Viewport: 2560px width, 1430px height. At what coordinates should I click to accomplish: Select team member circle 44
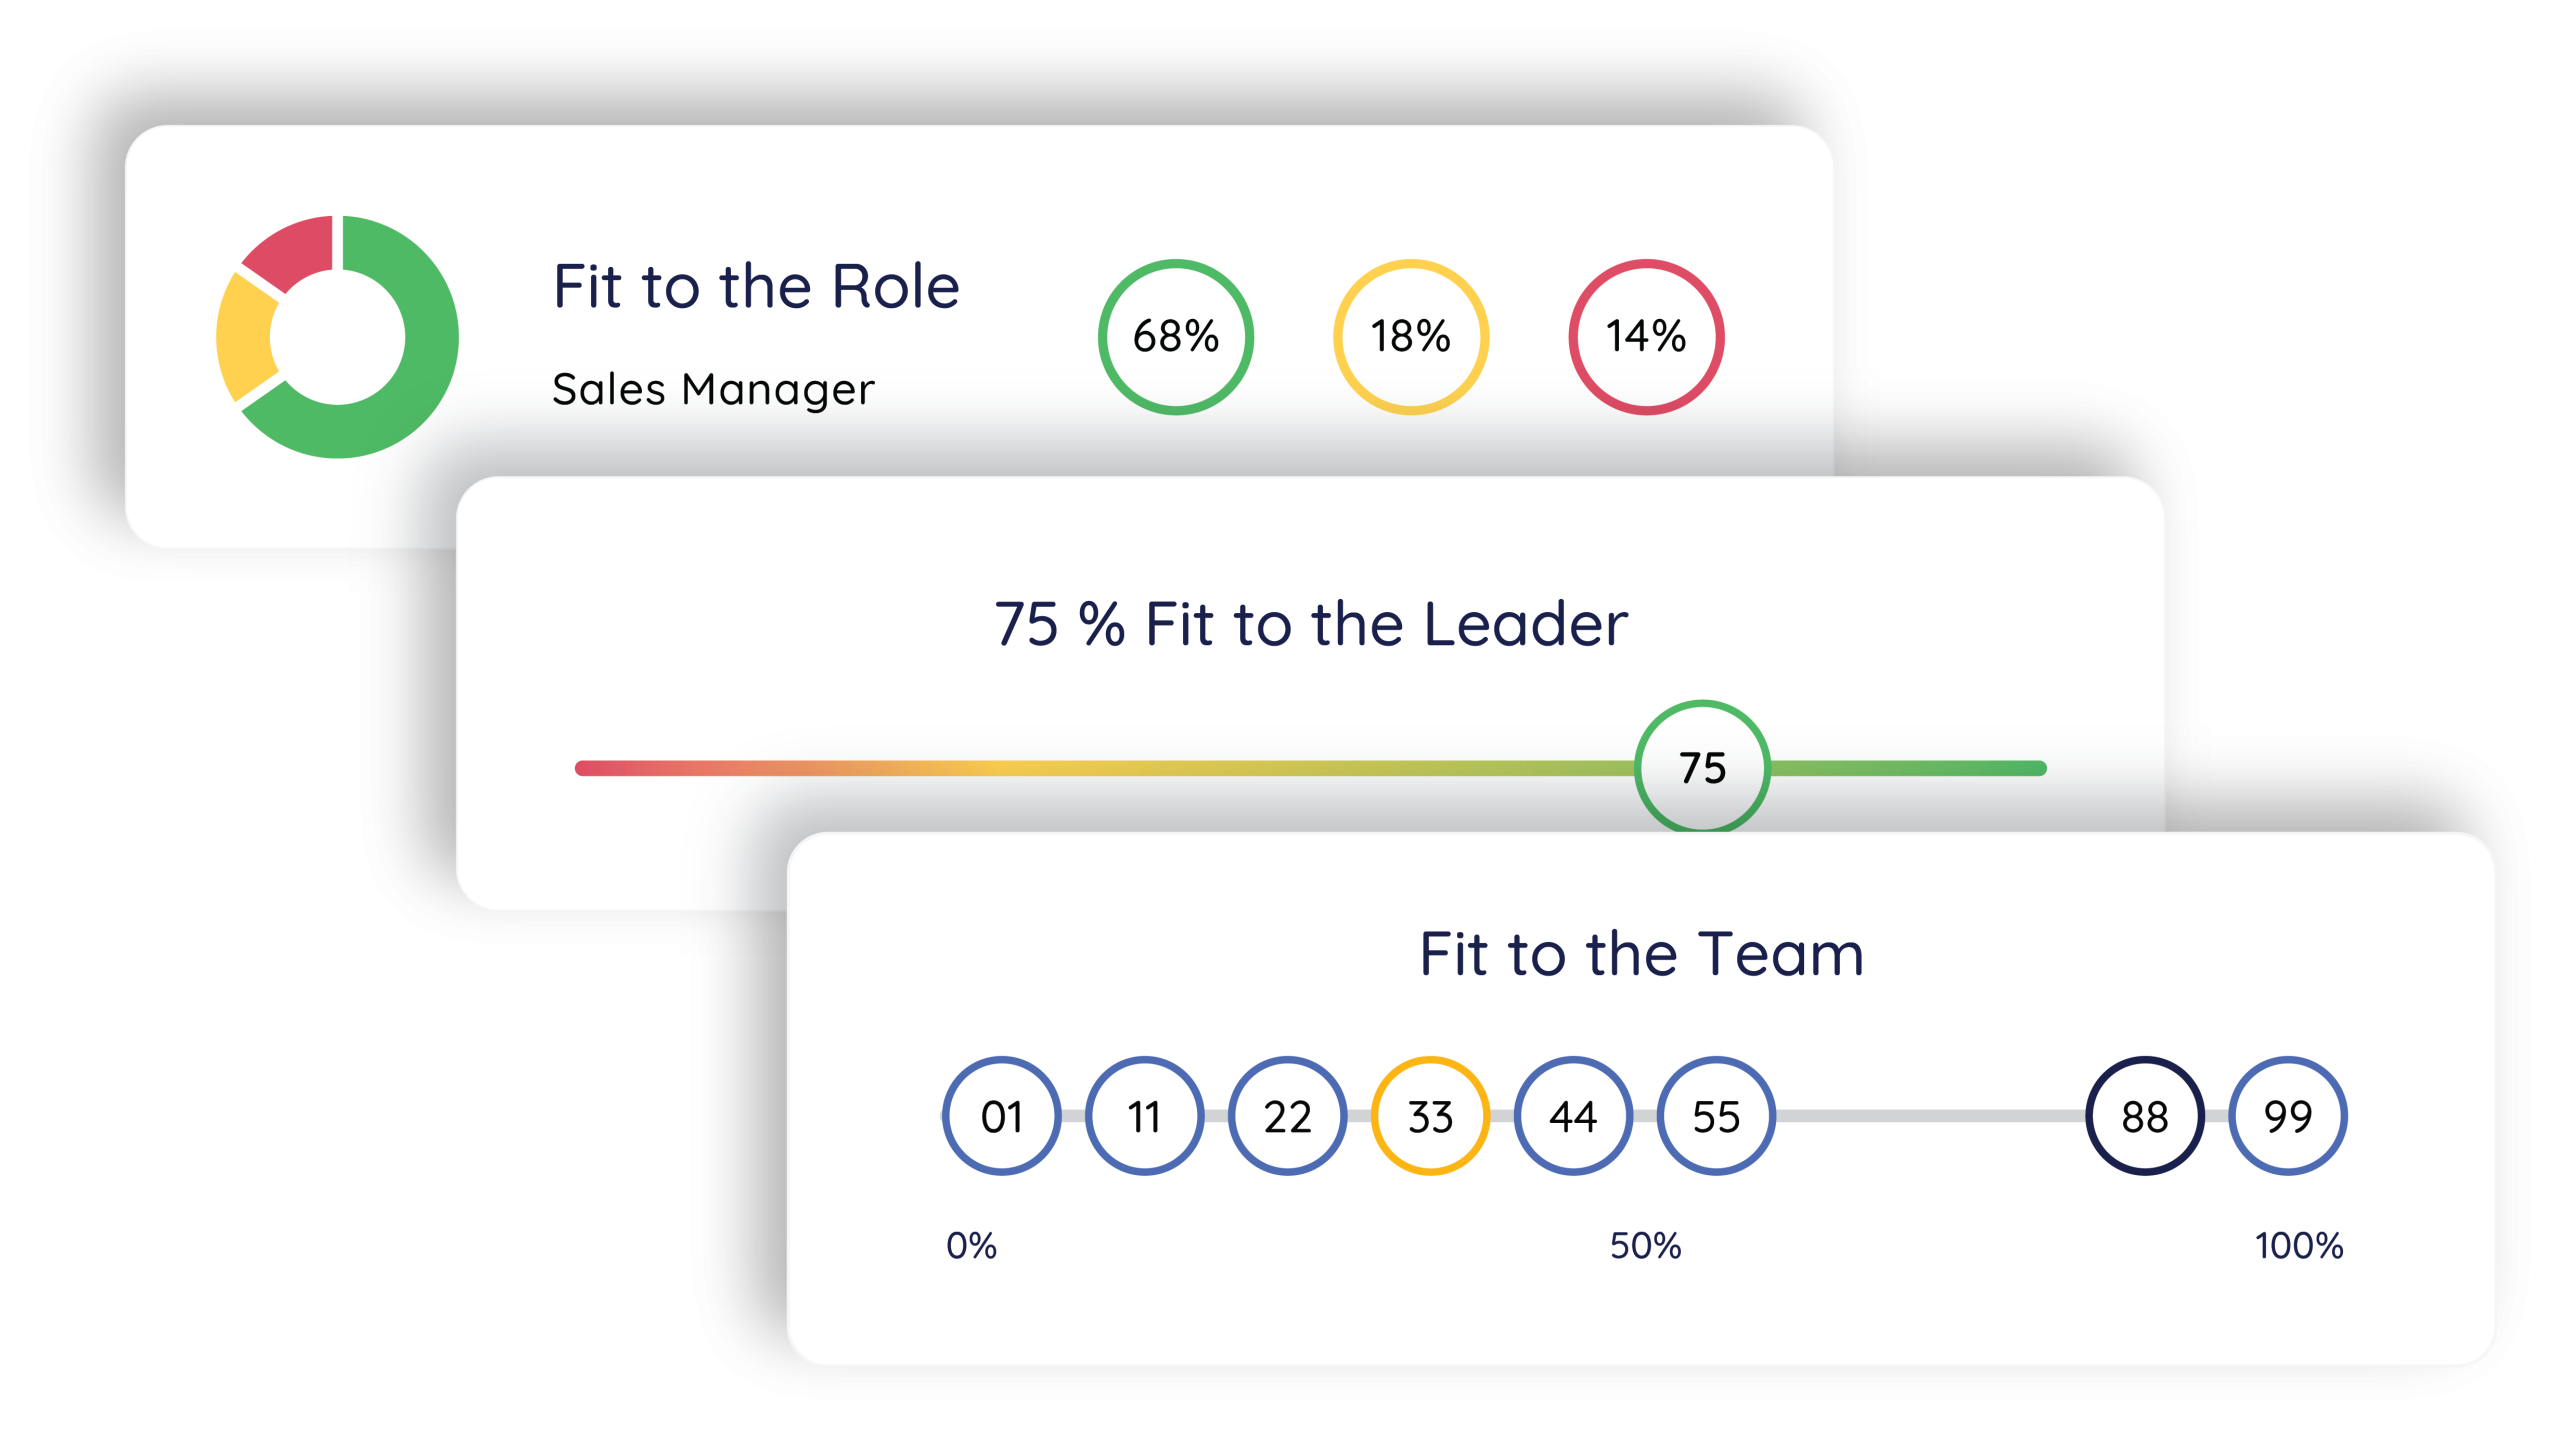tap(1573, 1116)
